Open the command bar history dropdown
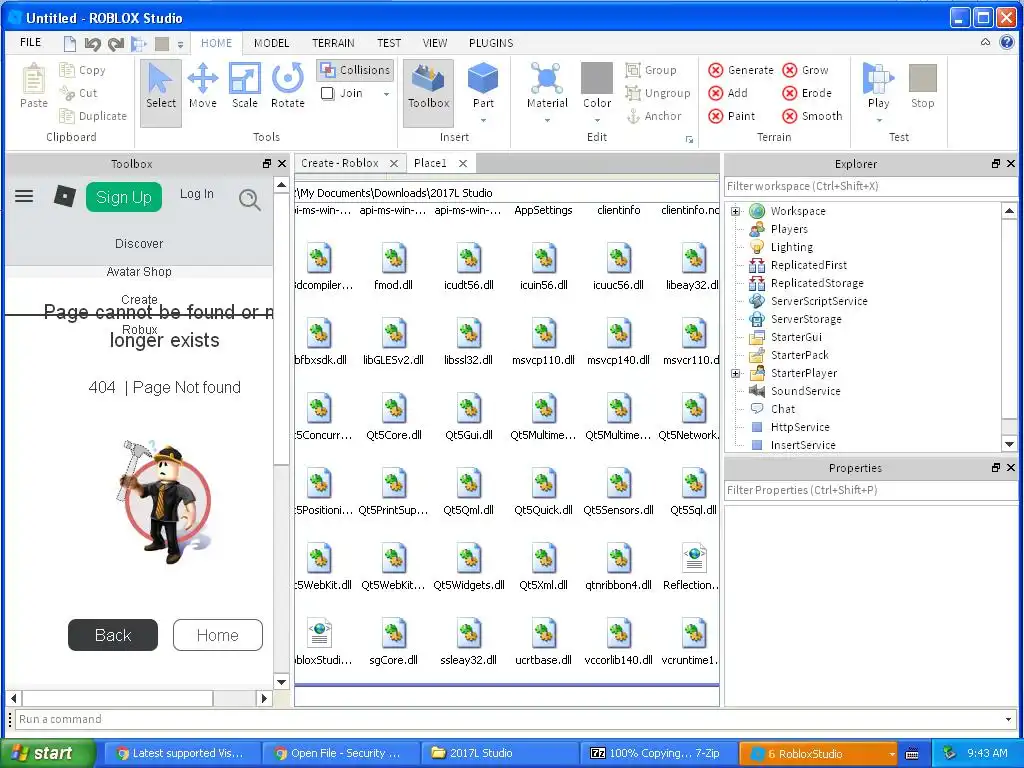The height and width of the screenshot is (768, 1024). tap(1010, 720)
